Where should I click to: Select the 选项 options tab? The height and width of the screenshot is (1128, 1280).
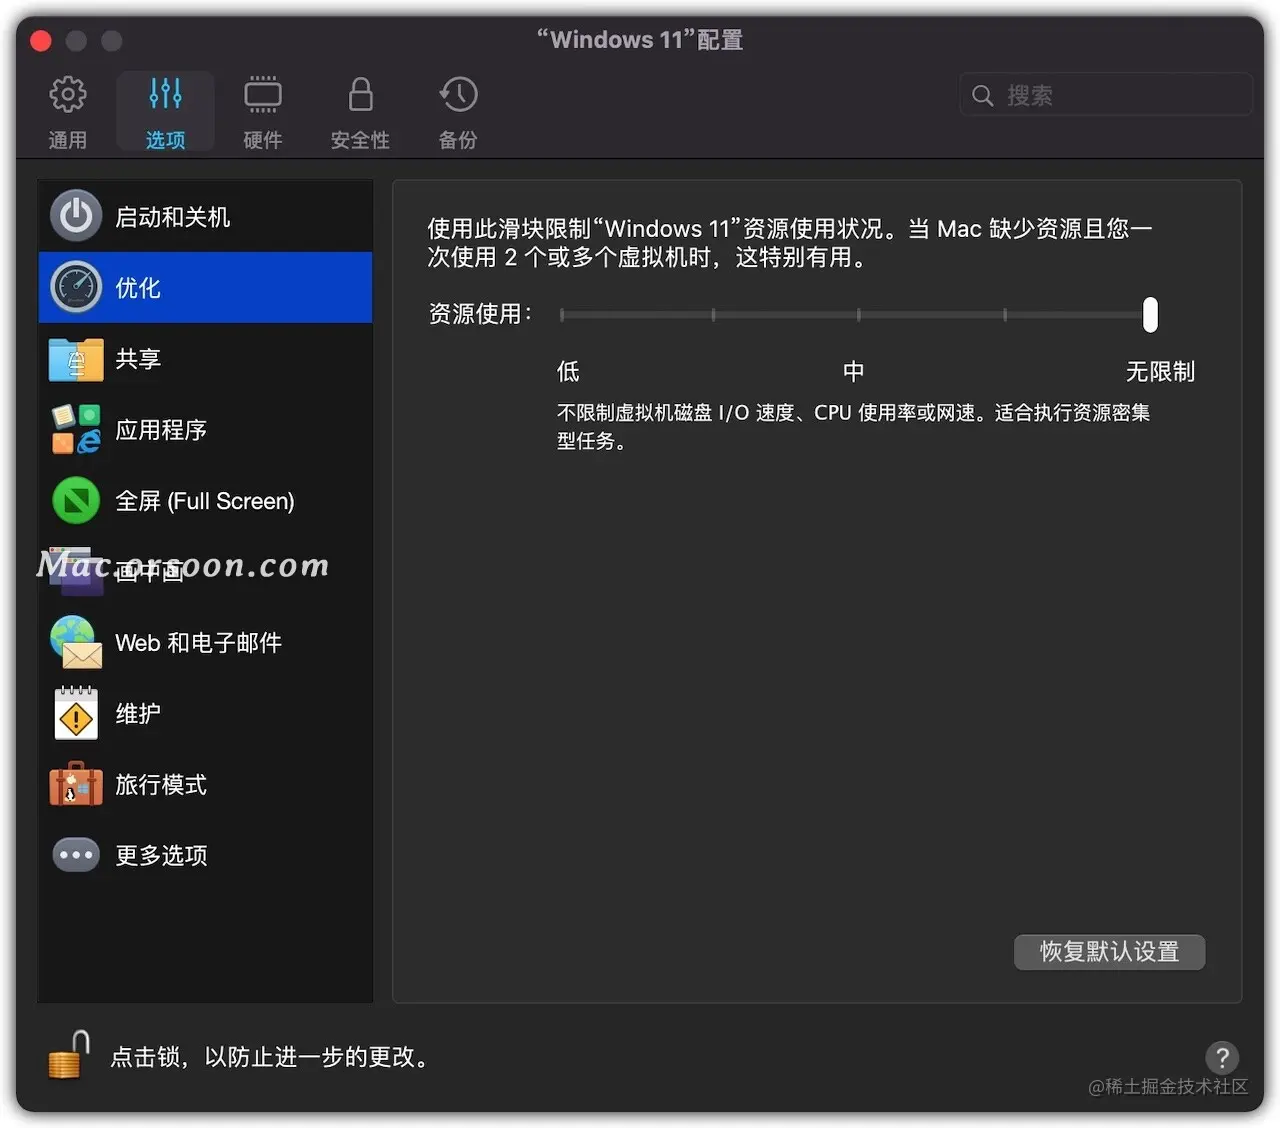(x=165, y=112)
